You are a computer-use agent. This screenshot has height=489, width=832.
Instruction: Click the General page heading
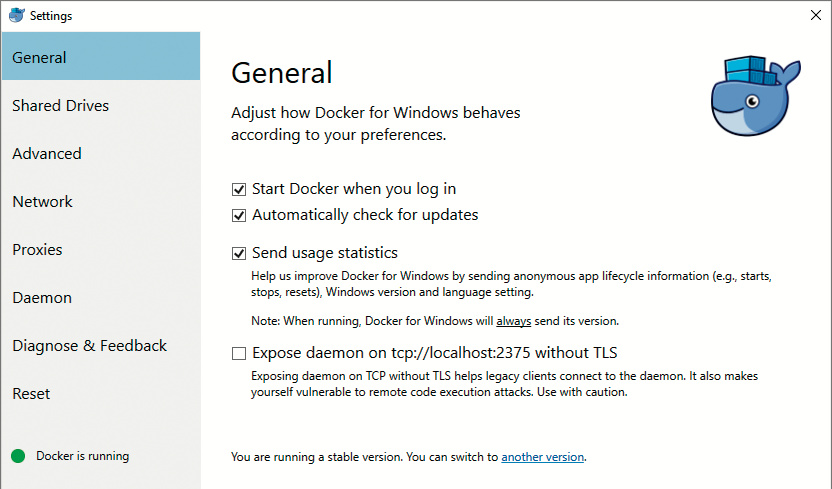coord(282,73)
